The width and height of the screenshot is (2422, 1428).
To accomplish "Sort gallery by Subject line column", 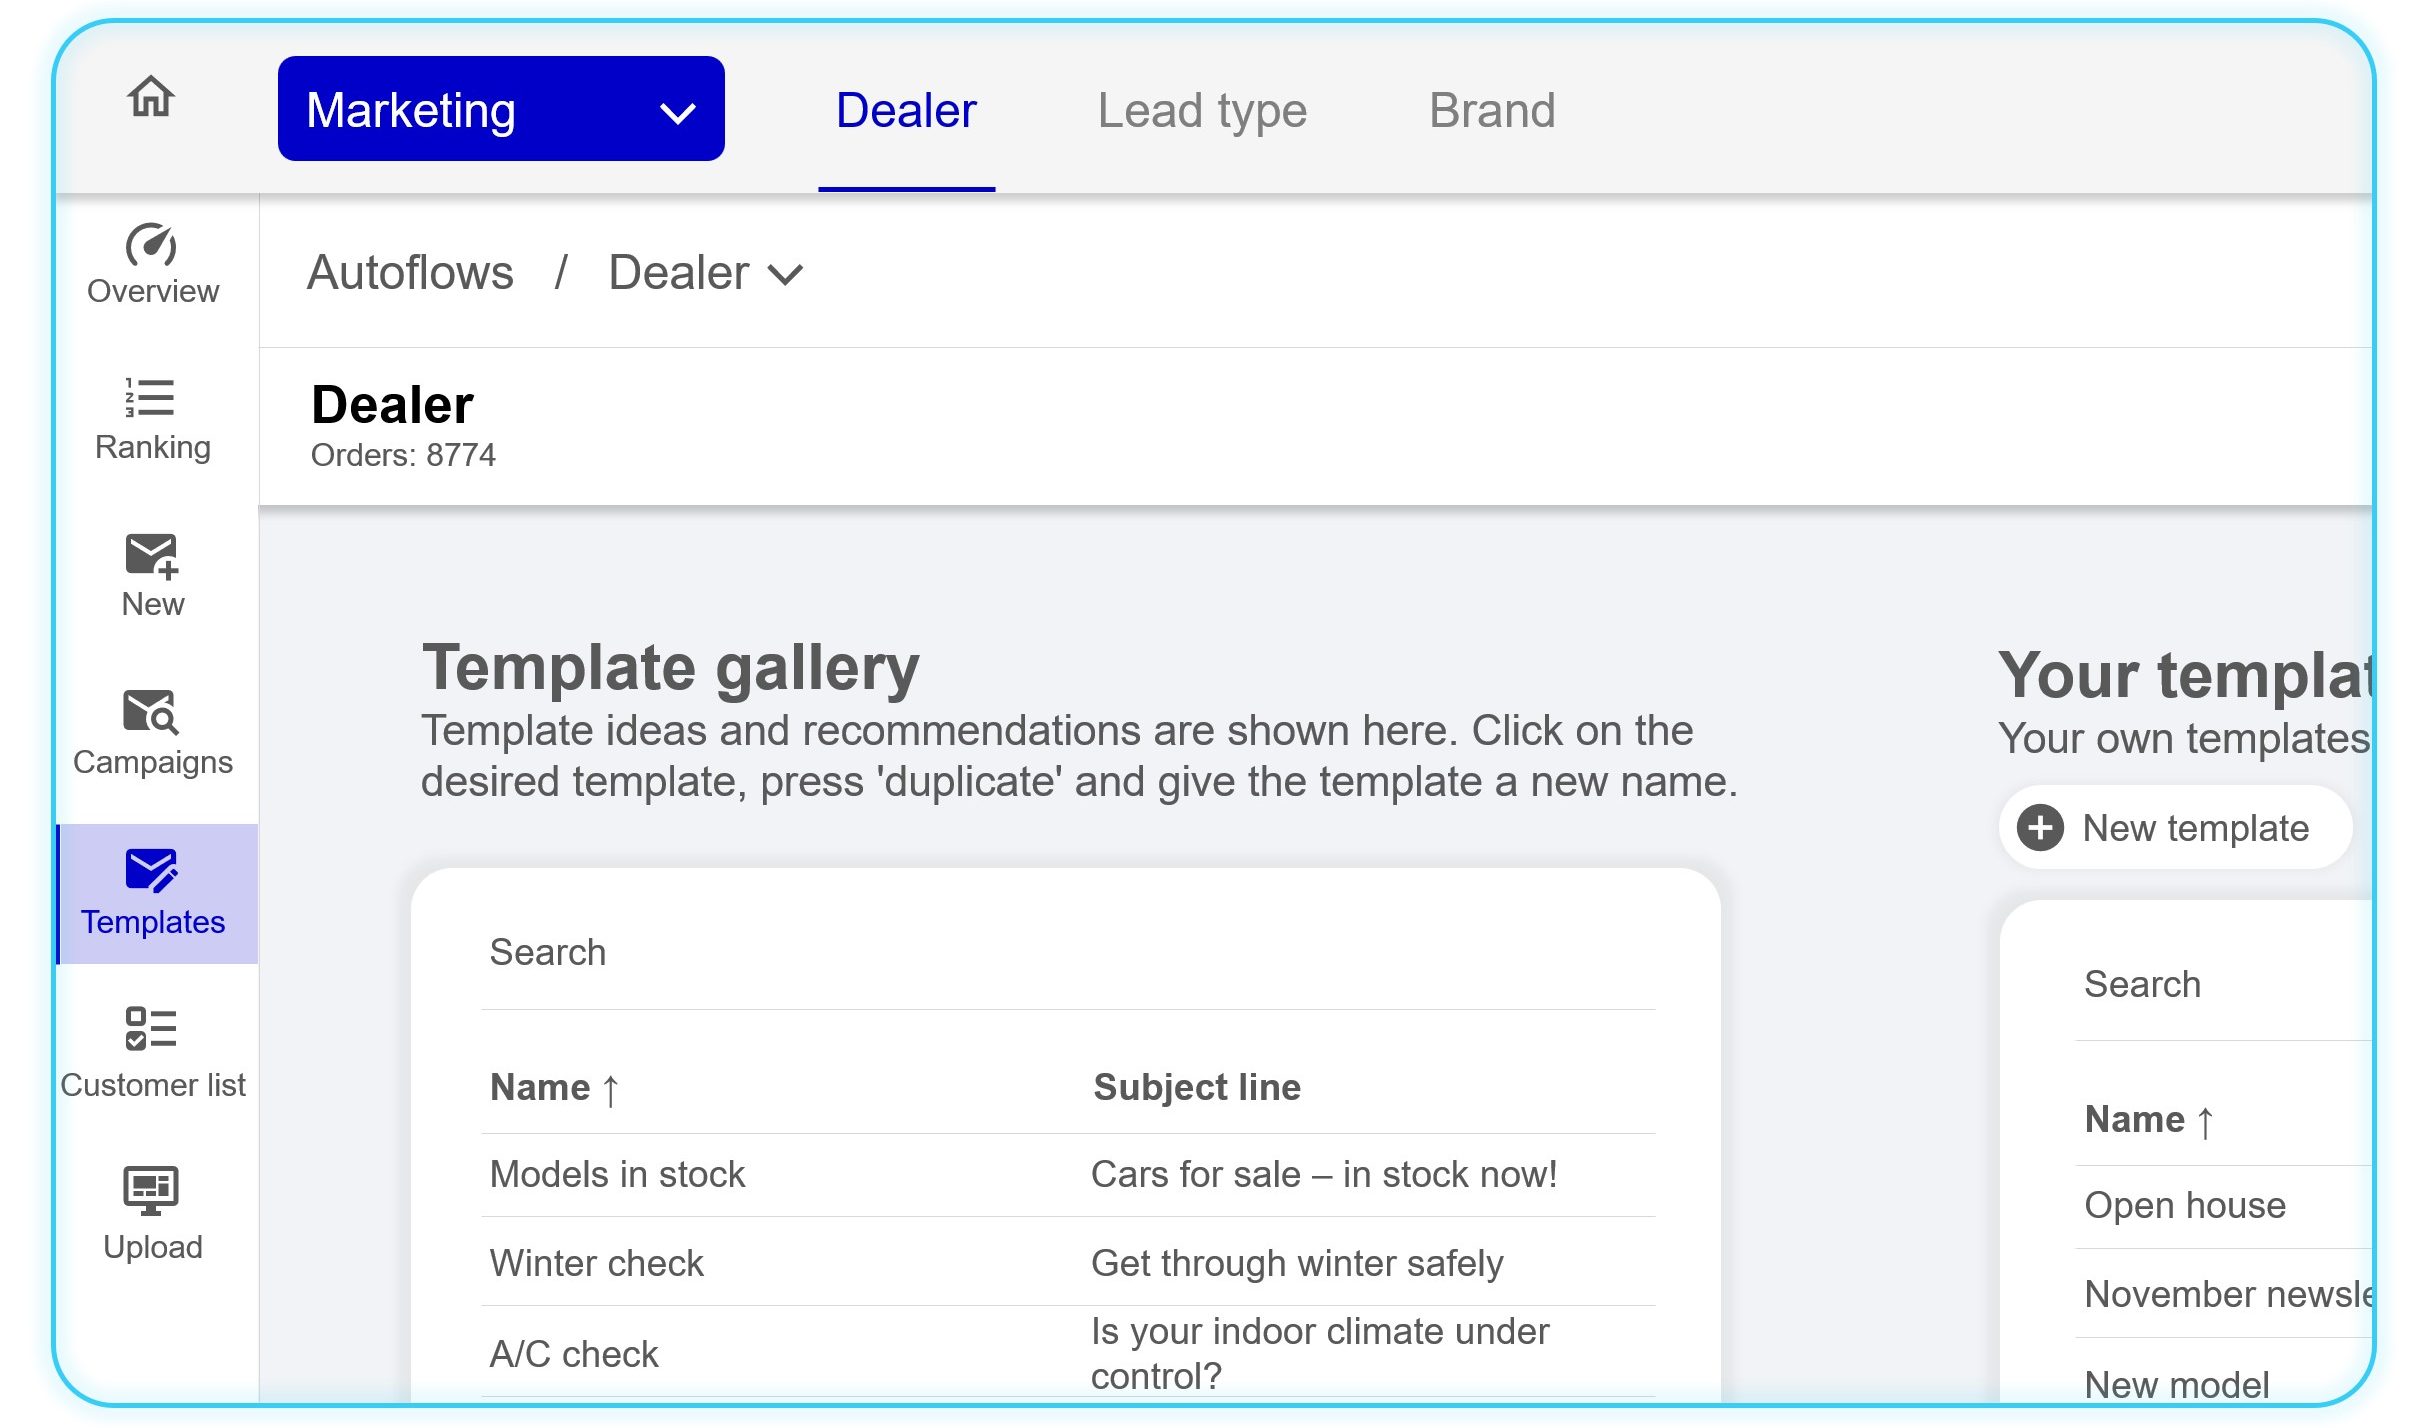I will click(x=1197, y=1087).
